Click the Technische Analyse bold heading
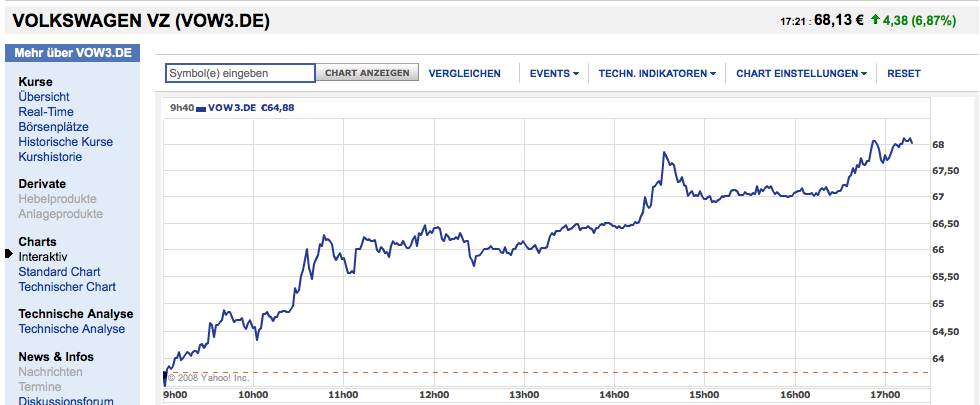This screenshot has width=980, height=405. pyautogui.click(x=76, y=314)
